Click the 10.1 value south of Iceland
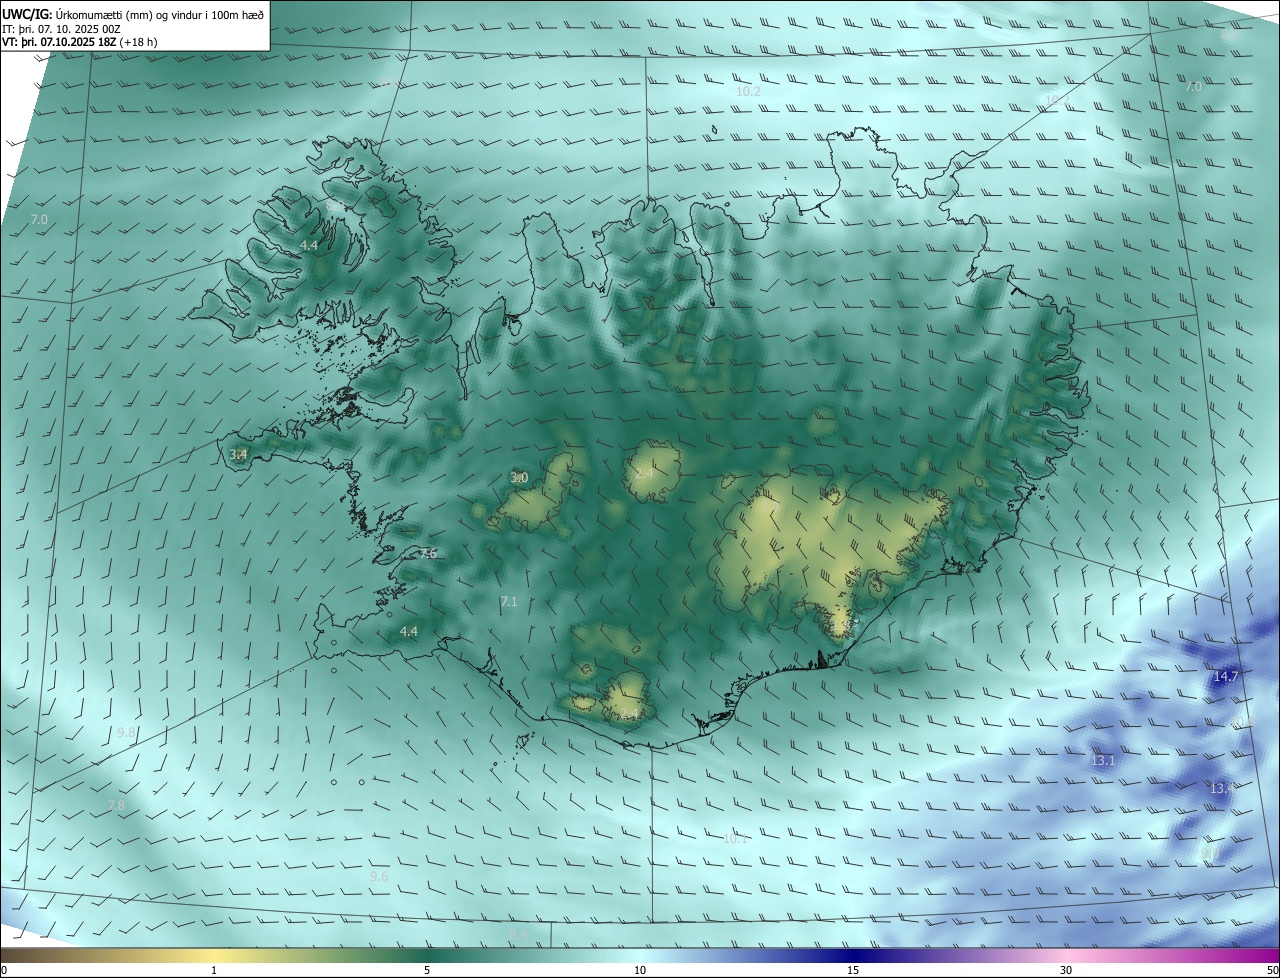1280x978 pixels. tap(735, 839)
